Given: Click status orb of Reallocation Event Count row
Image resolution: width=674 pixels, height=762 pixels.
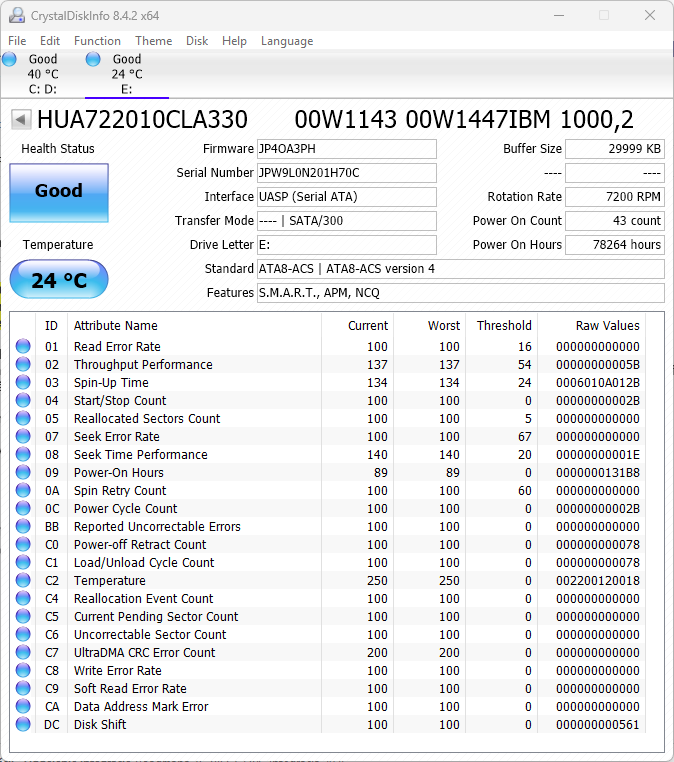Looking at the screenshot, I should (x=23, y=598).
